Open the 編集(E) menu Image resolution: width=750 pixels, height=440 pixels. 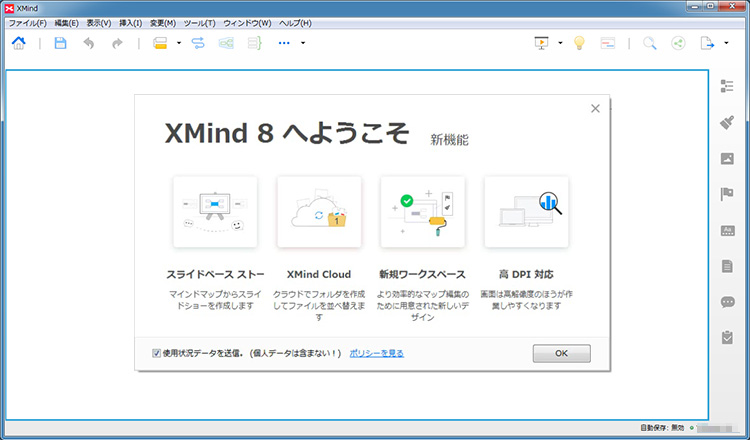click(66, 23)
